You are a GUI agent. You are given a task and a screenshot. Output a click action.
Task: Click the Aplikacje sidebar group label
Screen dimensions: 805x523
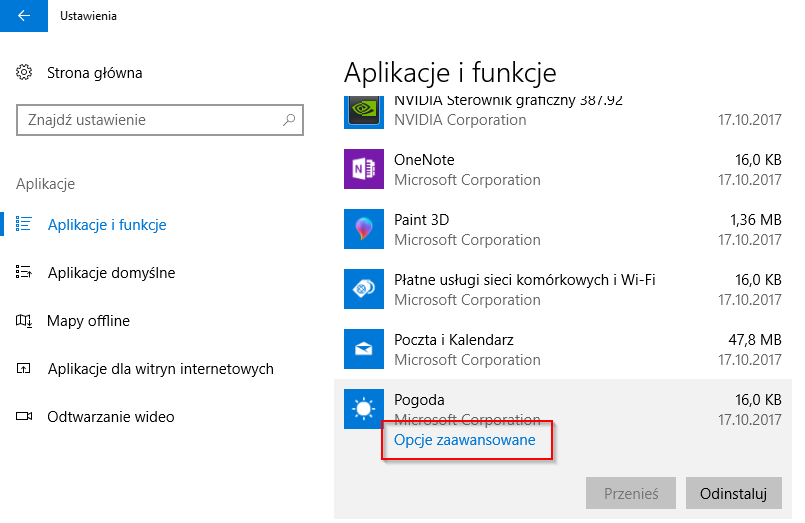[x=45, y=184]
